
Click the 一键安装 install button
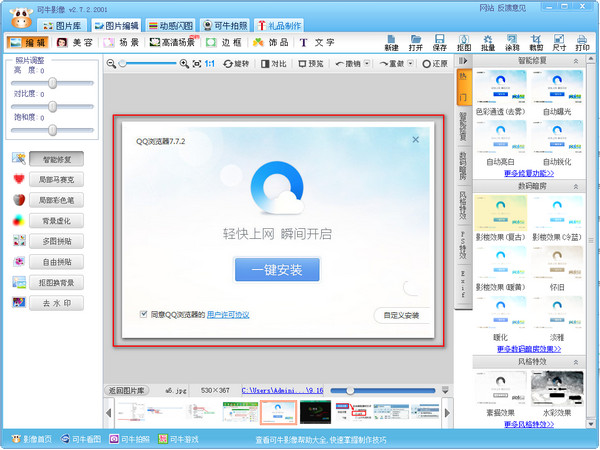click(277, 269)
